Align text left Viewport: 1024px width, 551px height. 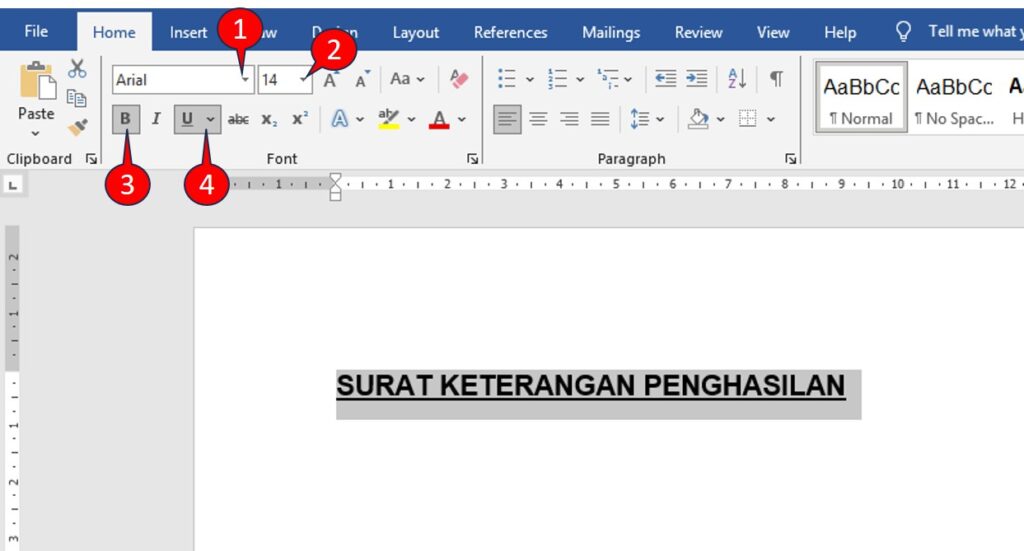tap(507, 119)
